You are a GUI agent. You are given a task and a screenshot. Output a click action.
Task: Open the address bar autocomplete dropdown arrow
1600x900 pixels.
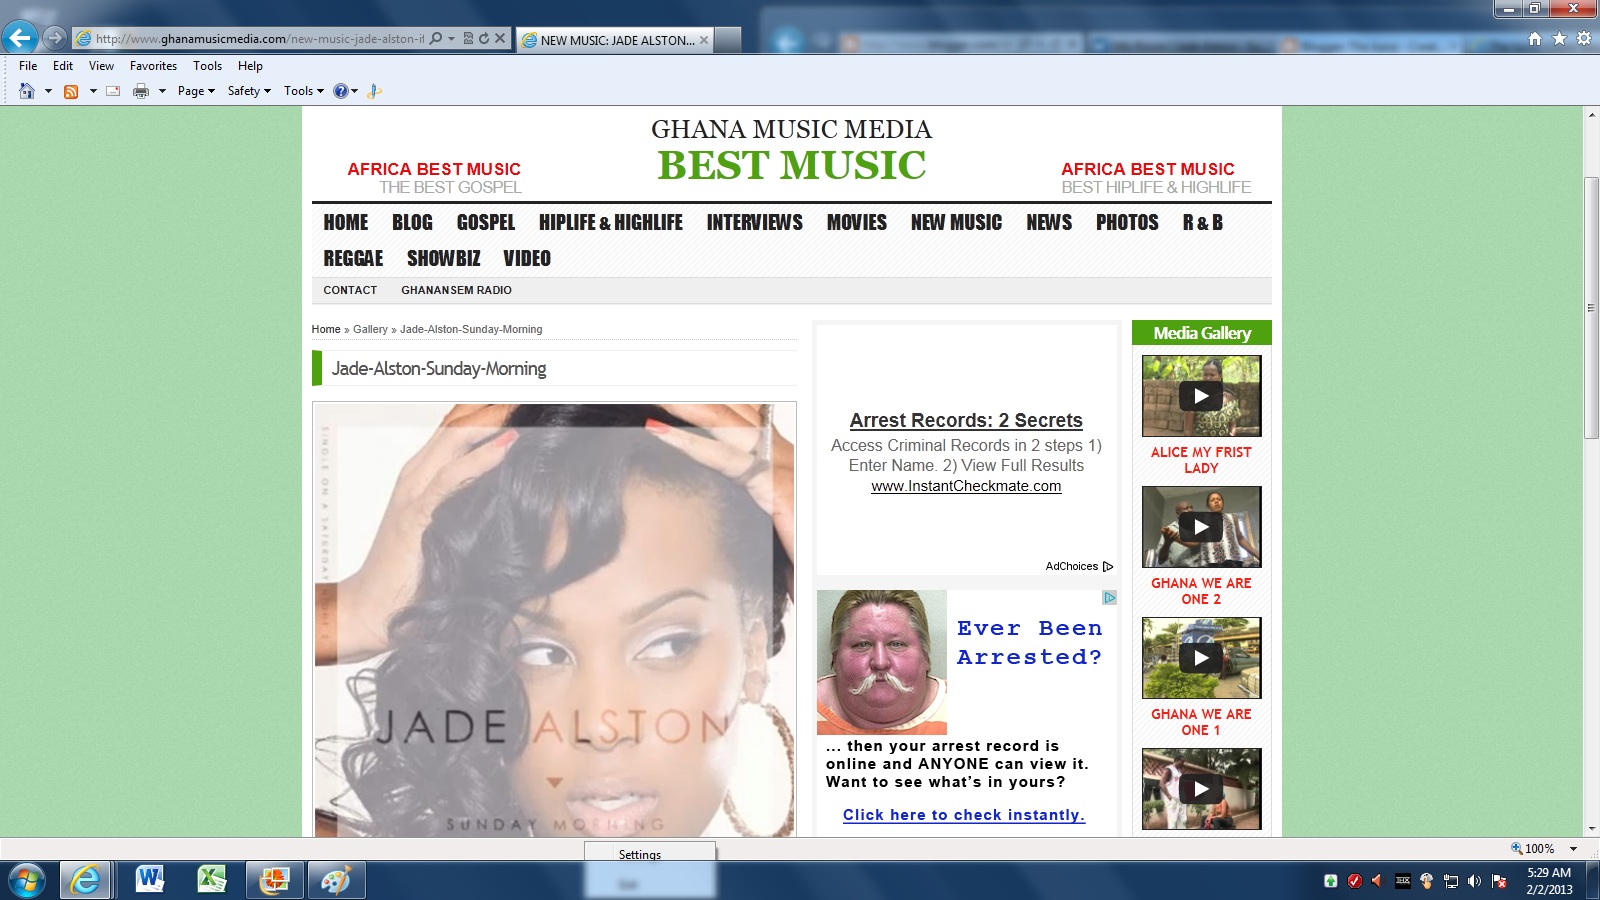click(451, 39)
